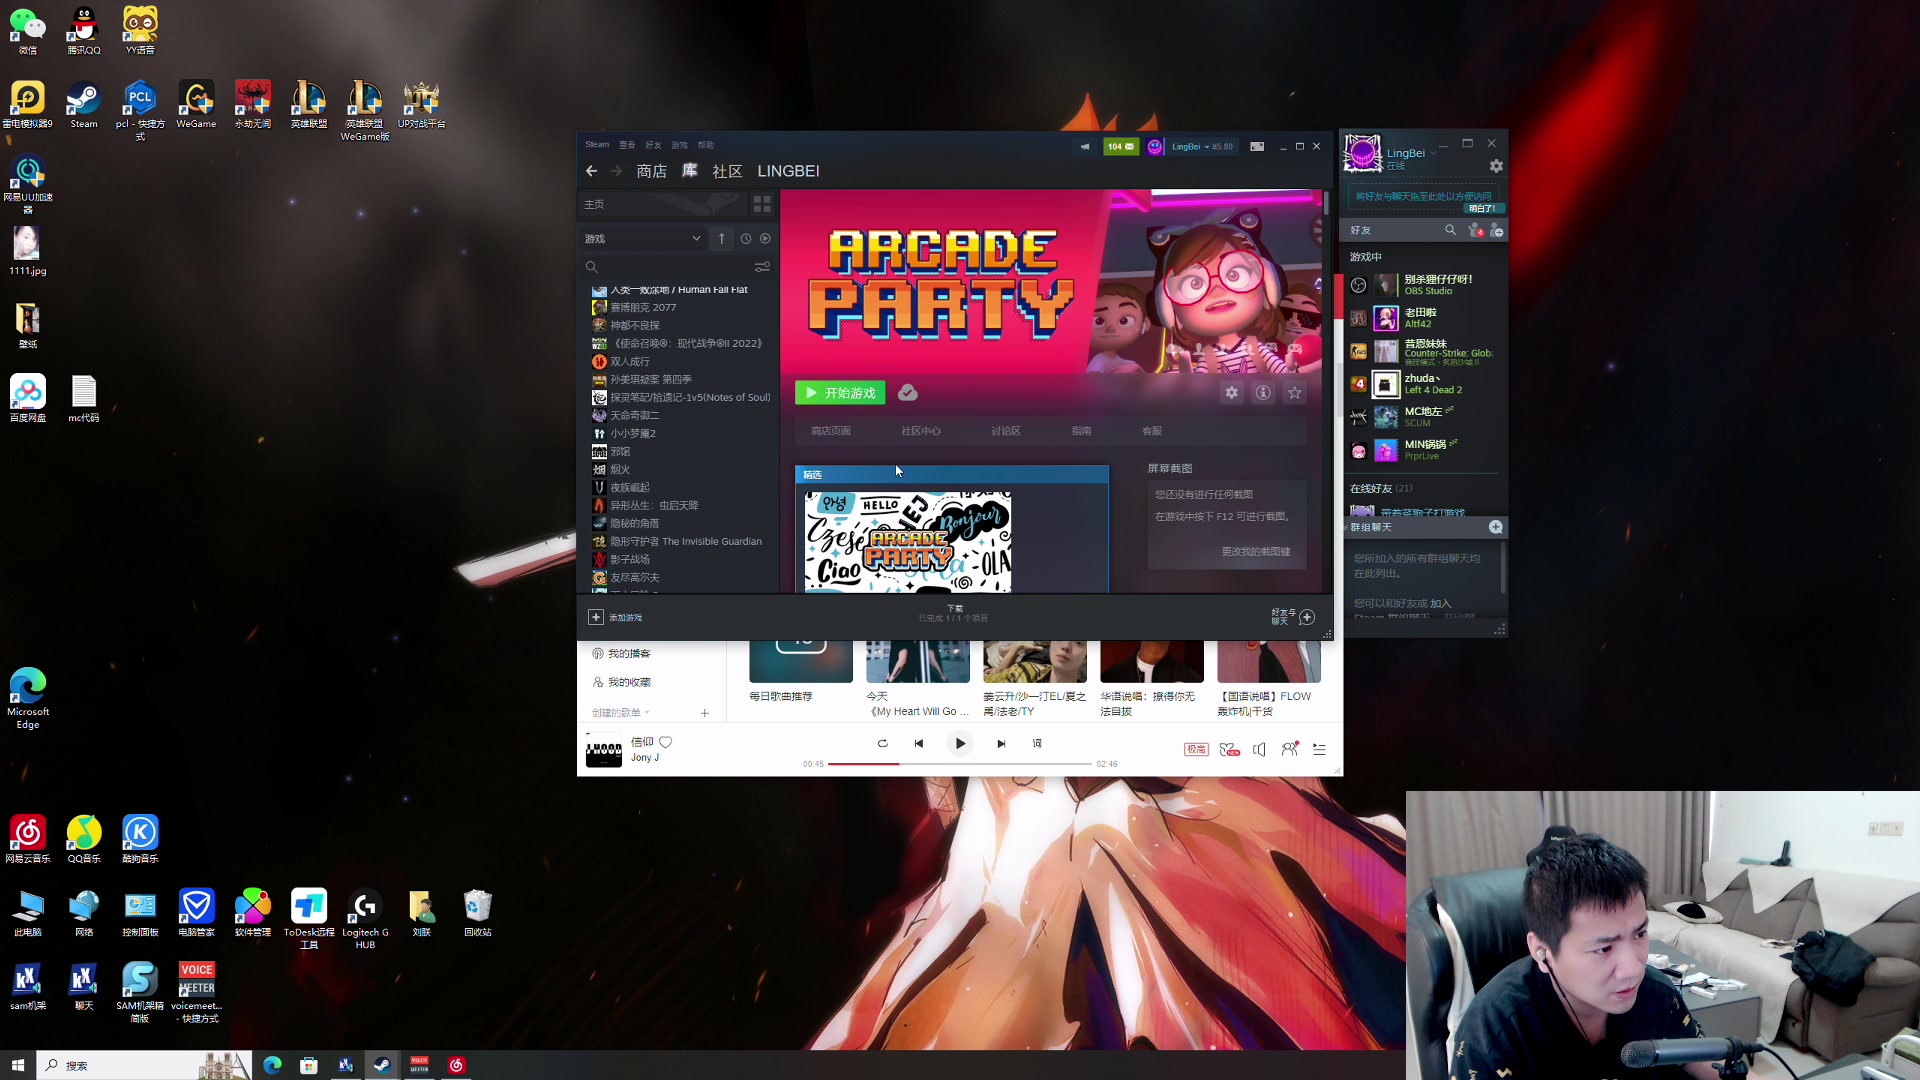Expand the LingBei account dropdown
The width and height of the screenshot is (1920, 1080).
1190,146
